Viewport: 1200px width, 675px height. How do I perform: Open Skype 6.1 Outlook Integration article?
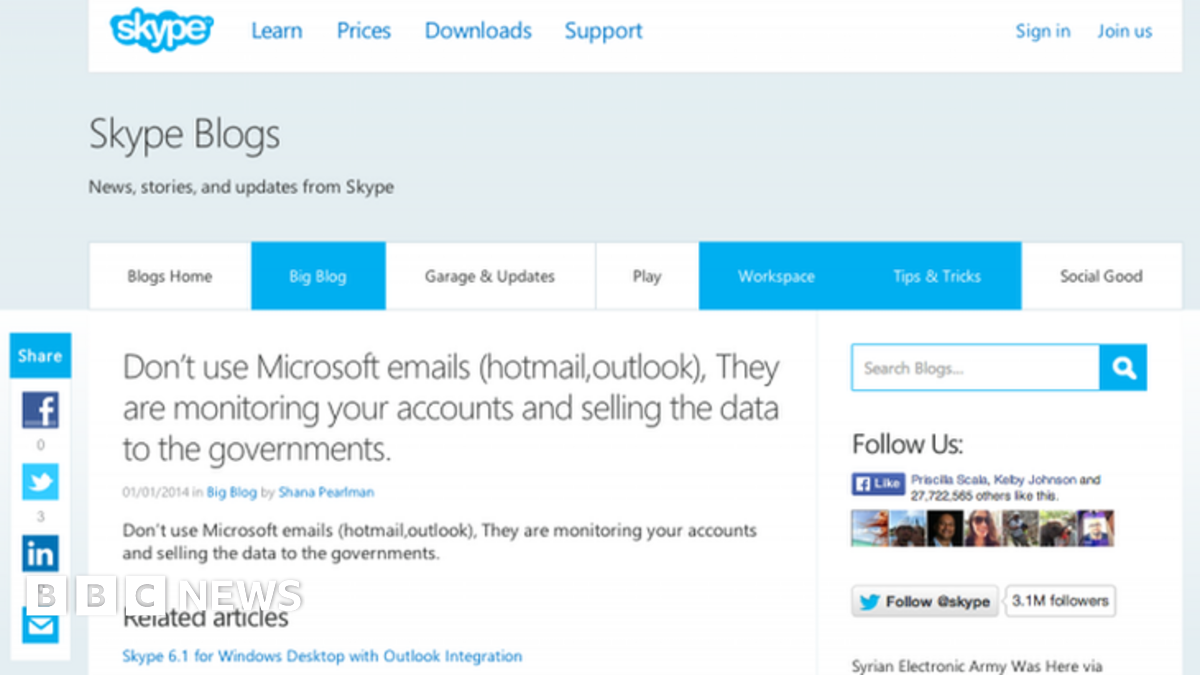(x=322, y=656)
